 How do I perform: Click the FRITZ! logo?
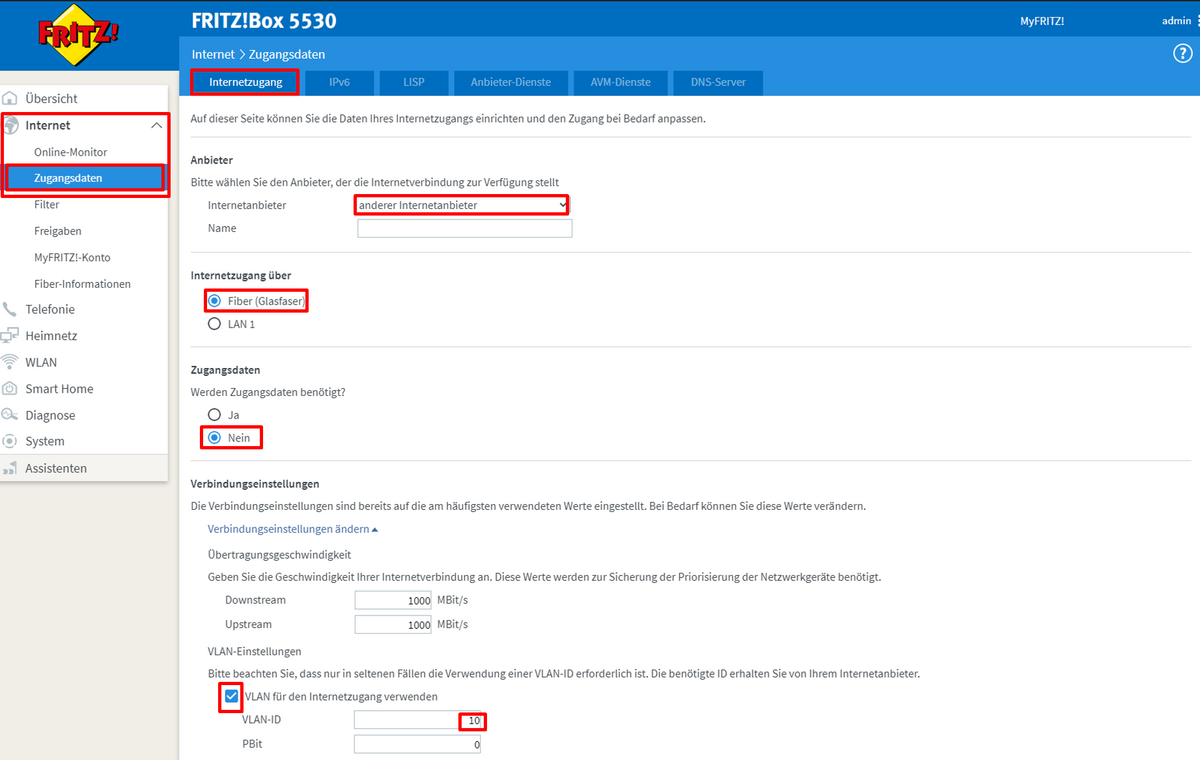[78, 36]
